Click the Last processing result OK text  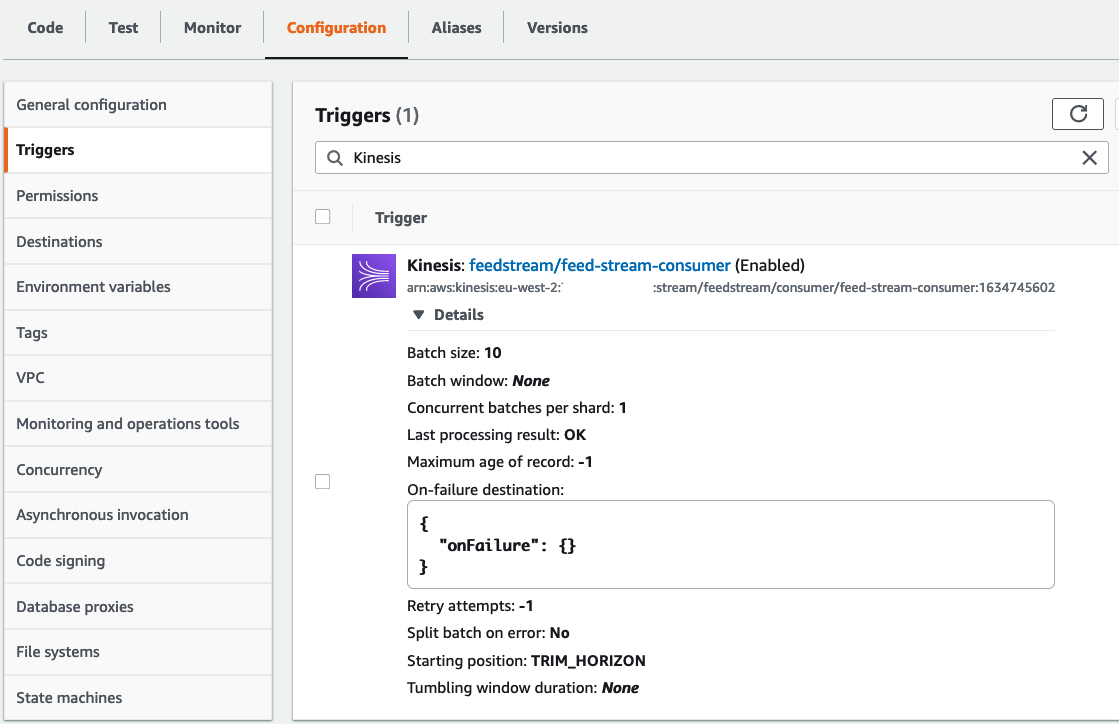click(496, 435)
